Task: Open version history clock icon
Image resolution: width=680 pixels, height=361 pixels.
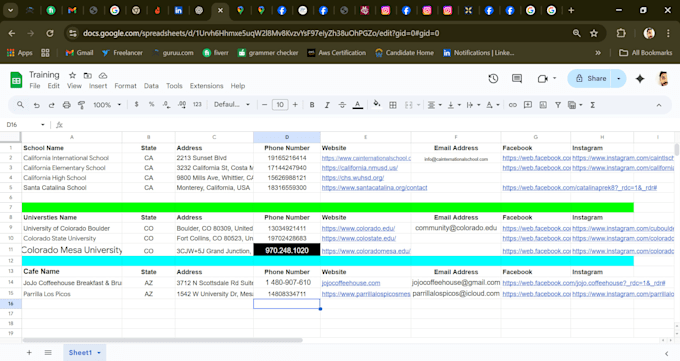Action: [493, 79]
